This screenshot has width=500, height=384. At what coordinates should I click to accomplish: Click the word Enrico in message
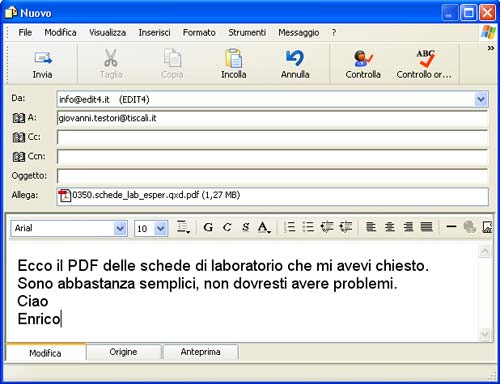pos(39,319)
